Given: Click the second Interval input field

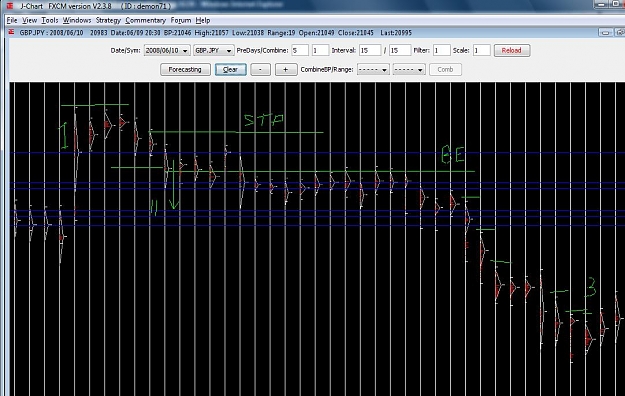Looking at the screenshot, I should click(x=400, y=51).
